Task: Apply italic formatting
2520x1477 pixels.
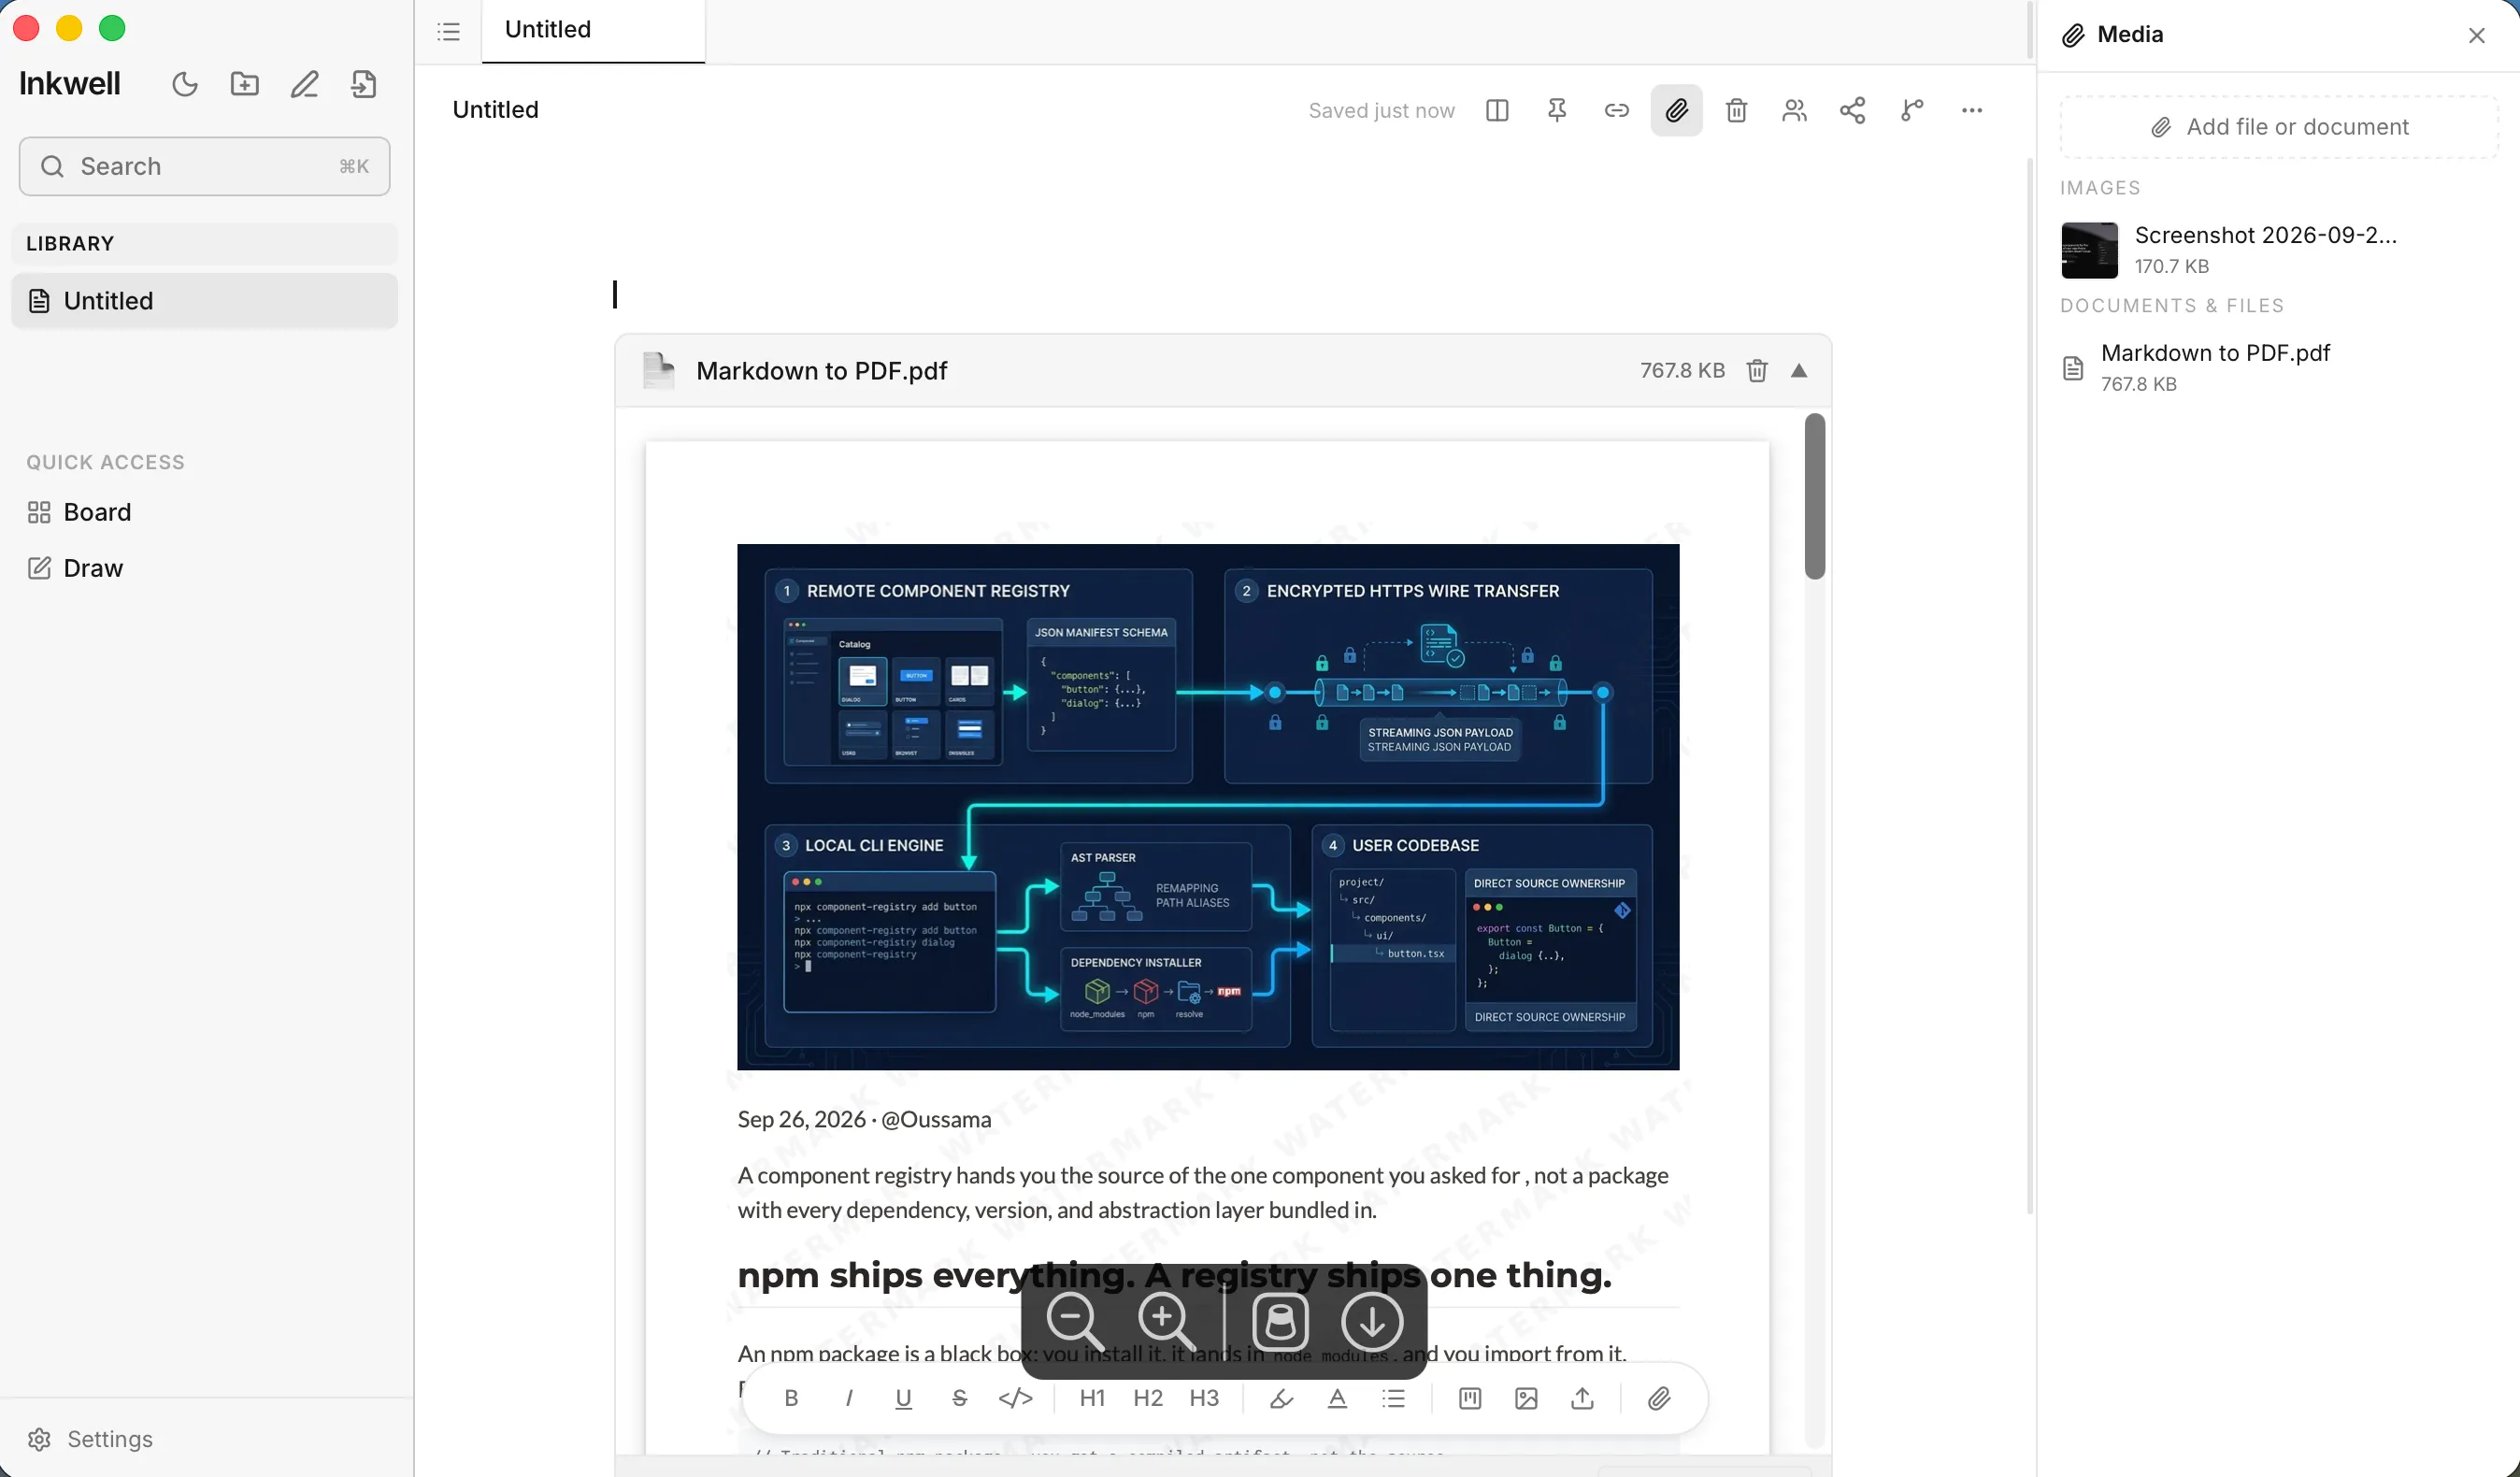Action: click(849, 1398)
